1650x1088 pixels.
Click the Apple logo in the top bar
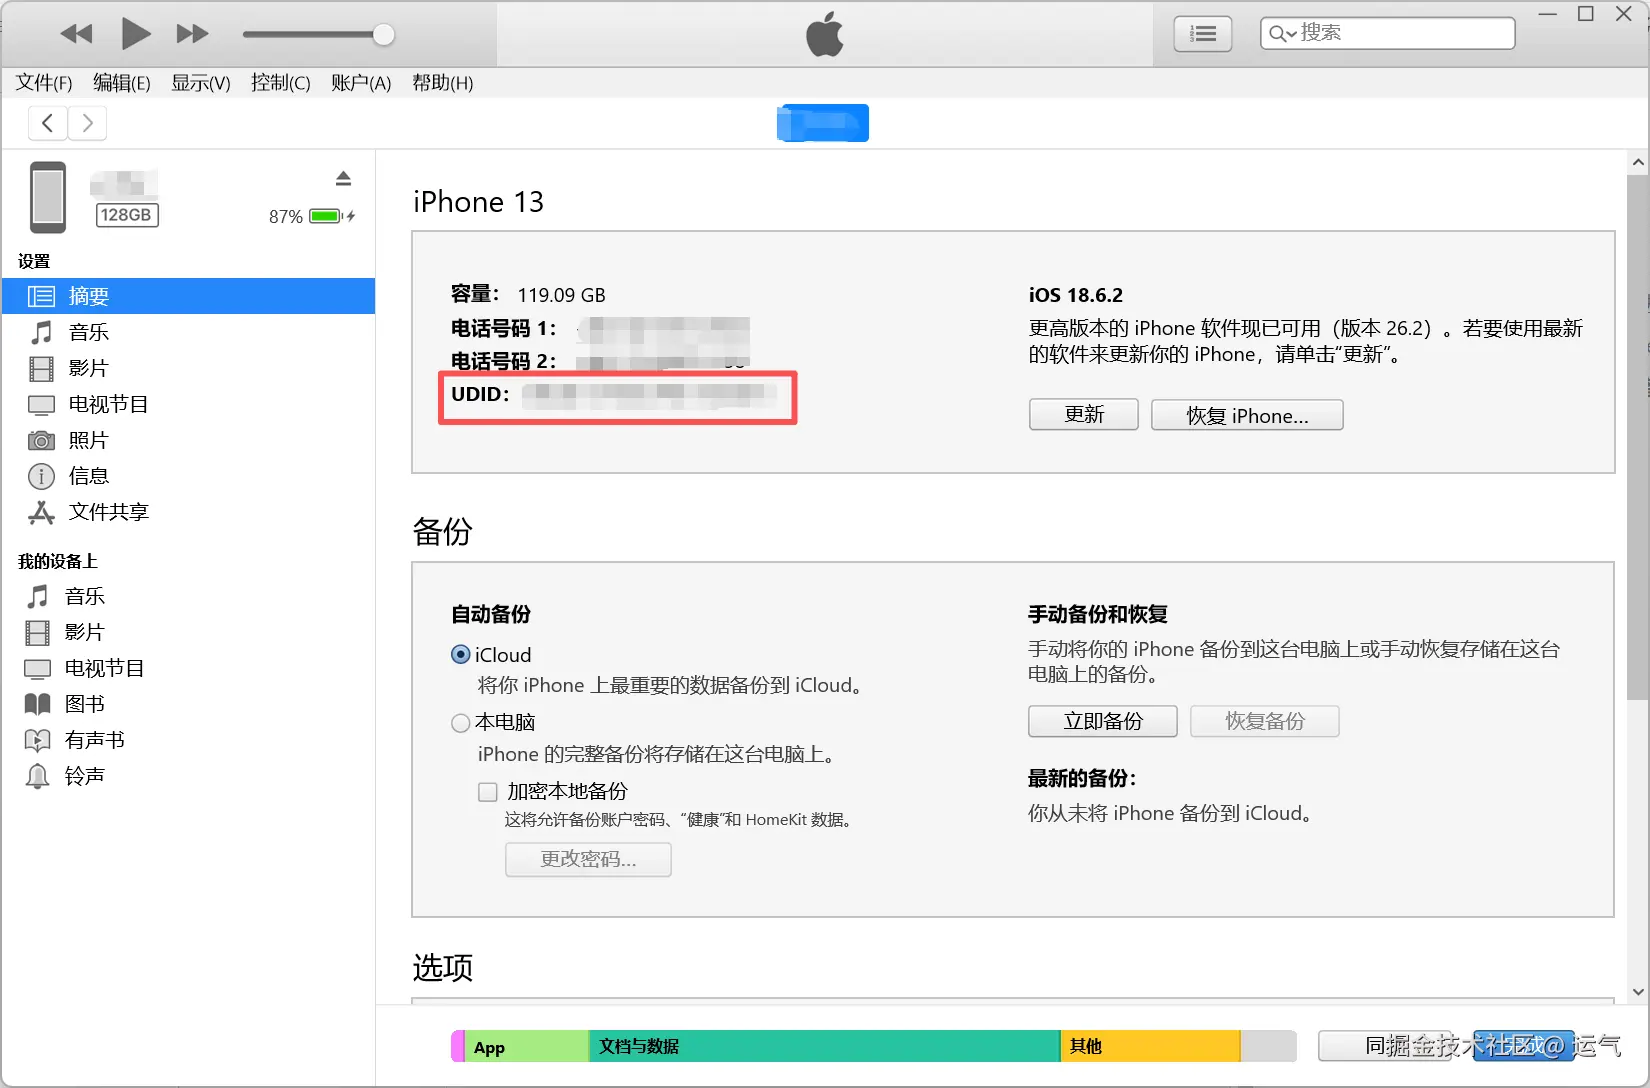pyautogui.click(x=825, y=35)
